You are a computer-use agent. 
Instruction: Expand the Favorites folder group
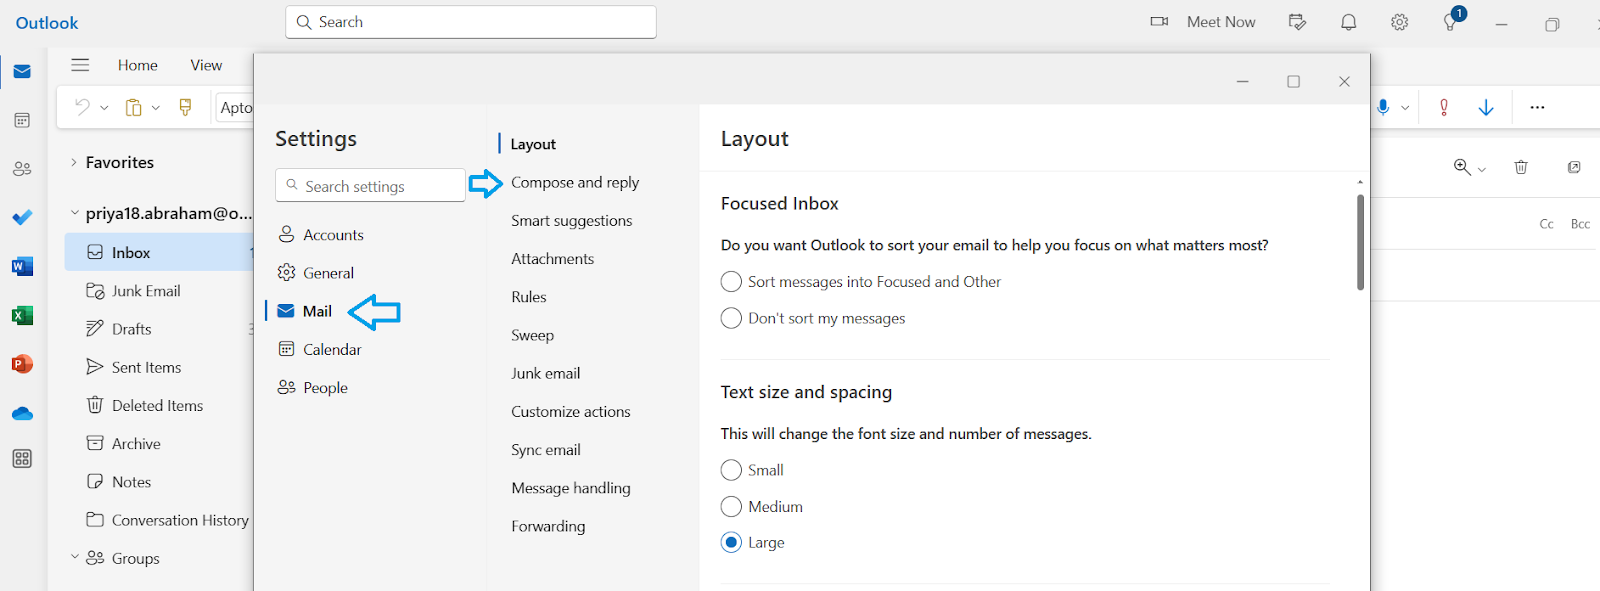[74, 162]
